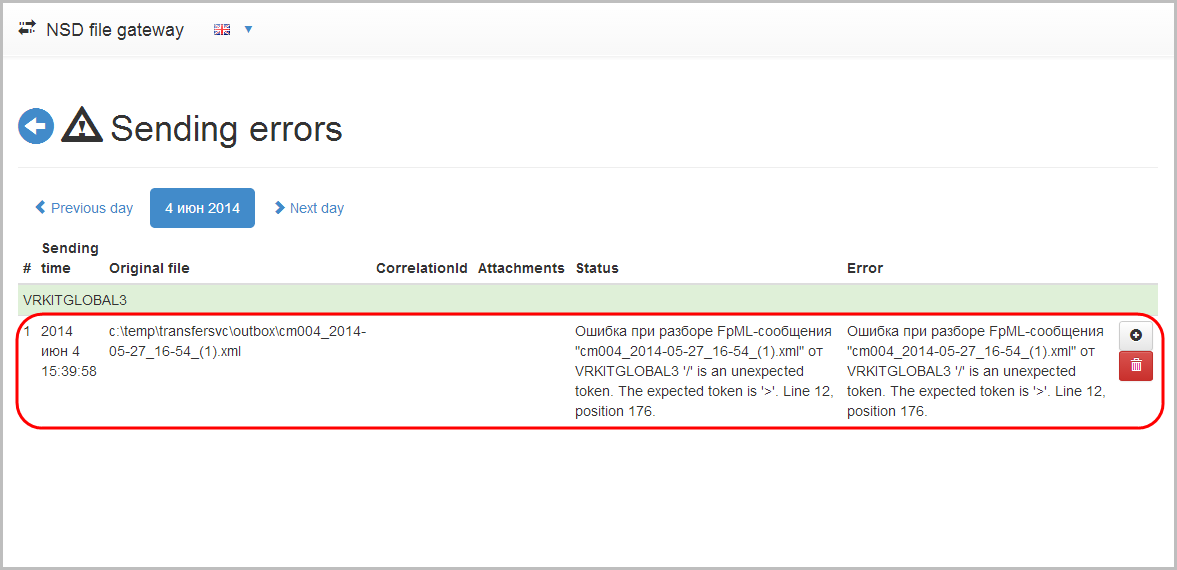
Task: Click the NSD file gateway transfer arrows icon
Action: (27, 29)
